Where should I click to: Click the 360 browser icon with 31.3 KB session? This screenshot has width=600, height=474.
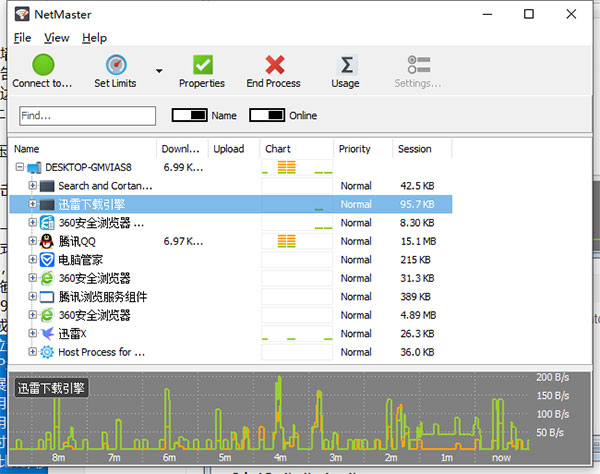coord(47,278)
